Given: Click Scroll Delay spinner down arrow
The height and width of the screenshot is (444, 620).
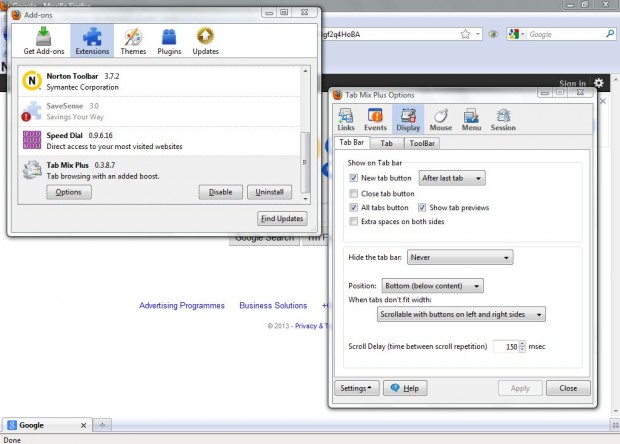Looking at the screenshot, I should coord(522,350).
